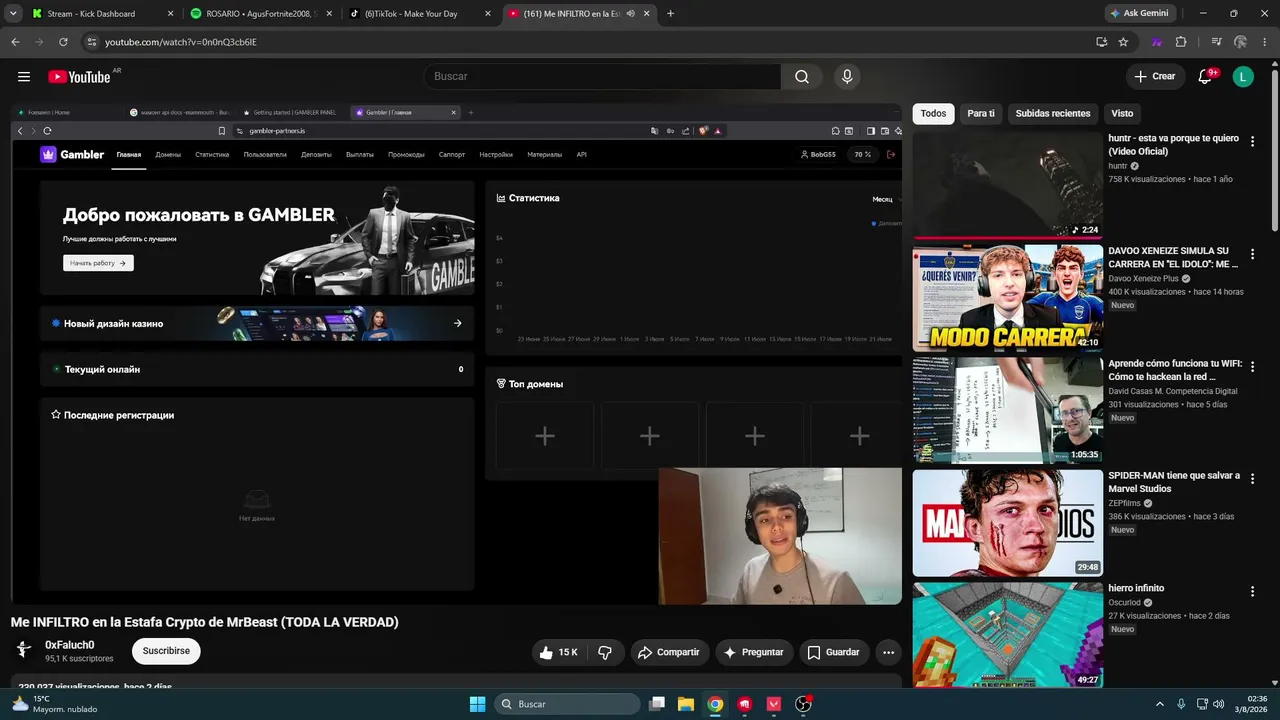Open the Crear dropdown button
The image size is (1280, 720).
1155,77
